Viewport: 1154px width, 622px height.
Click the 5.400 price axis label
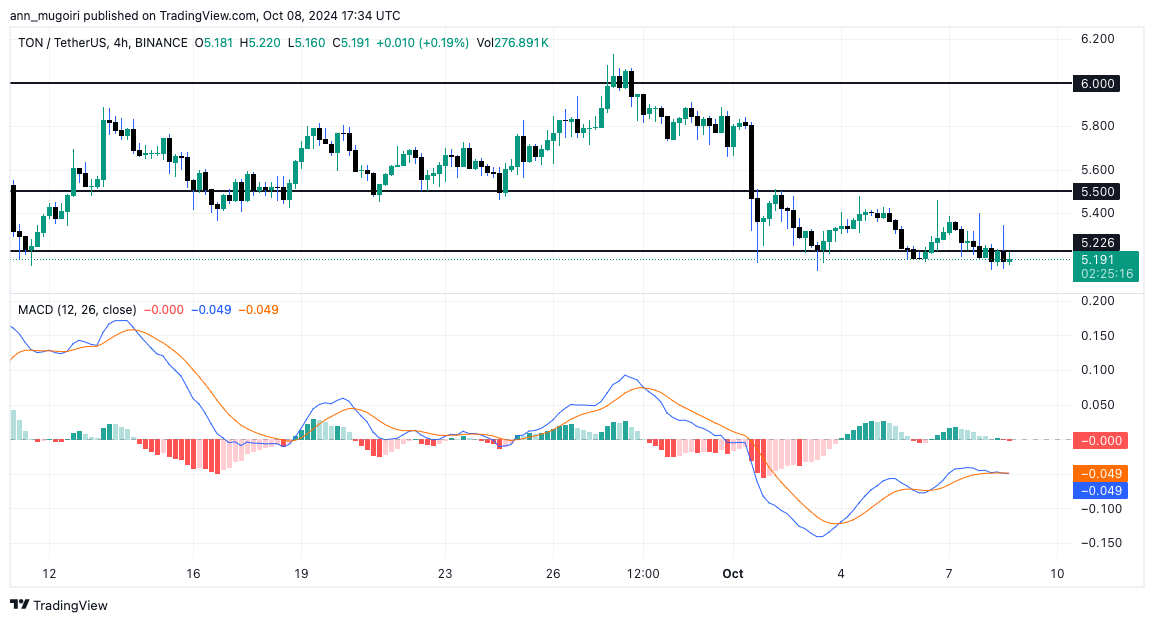(x=1097, y=213)
